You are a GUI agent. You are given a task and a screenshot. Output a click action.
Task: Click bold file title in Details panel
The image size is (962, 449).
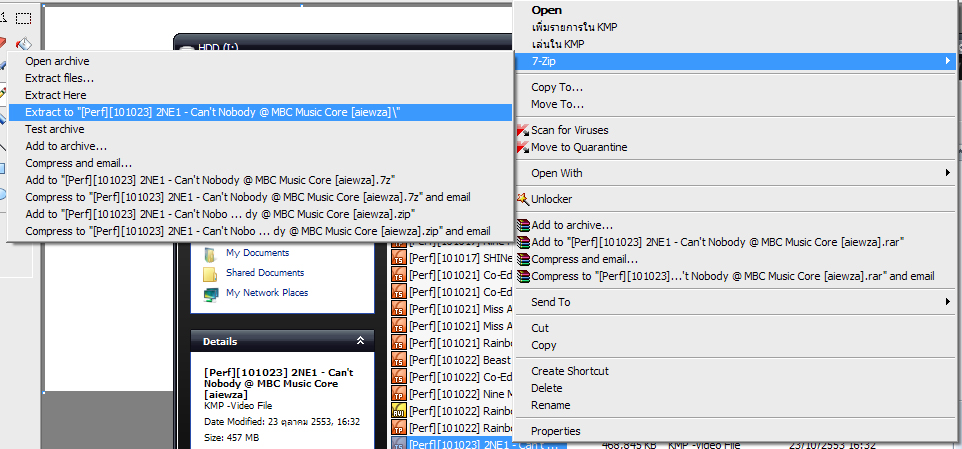[x=279, y=383]
